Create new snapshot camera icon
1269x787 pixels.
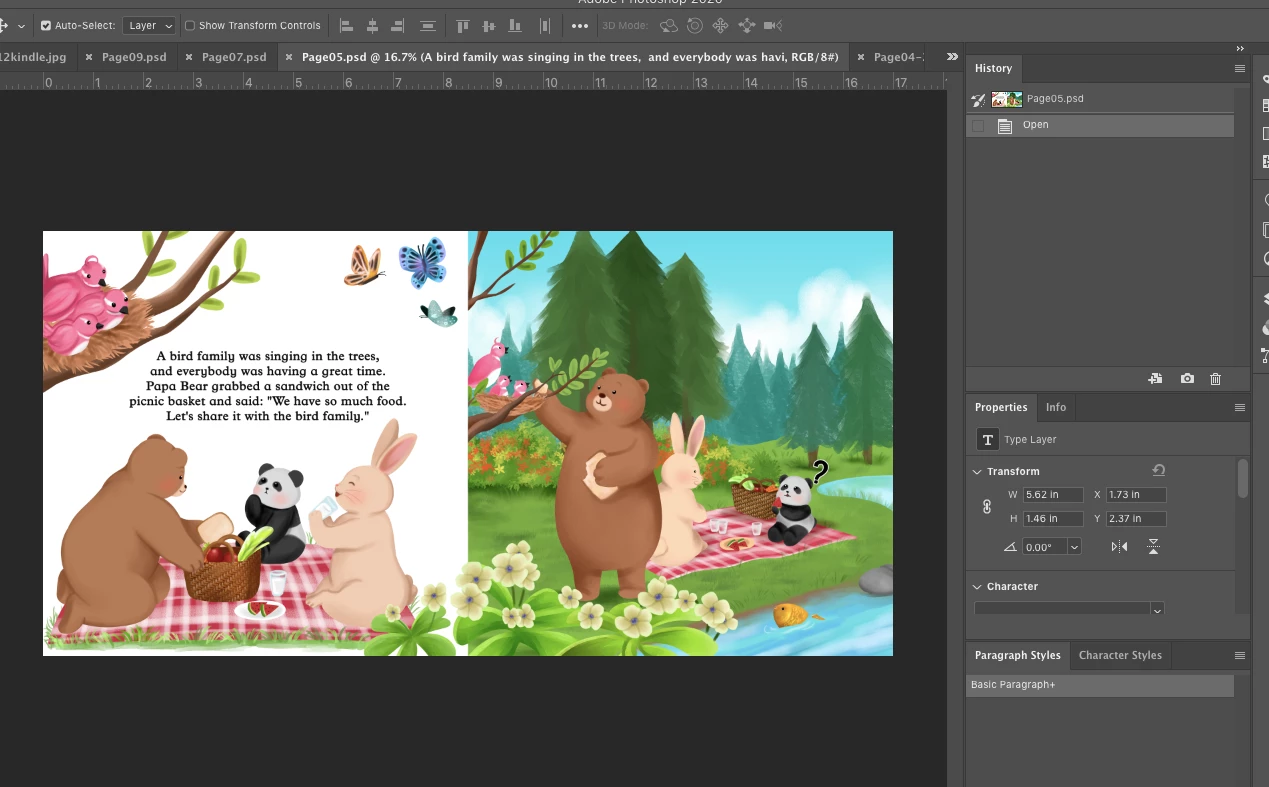(1187, 379)
